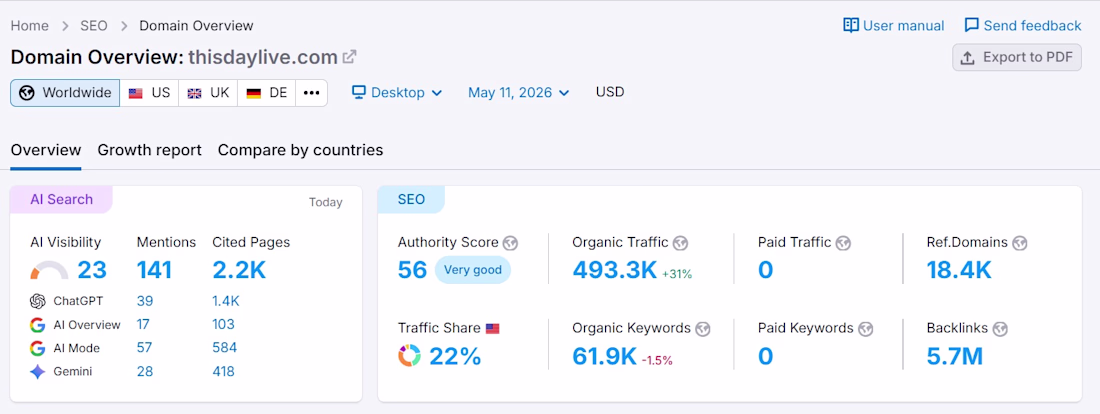
Task: Select the US database option
Action: click(x=149, y=93)
